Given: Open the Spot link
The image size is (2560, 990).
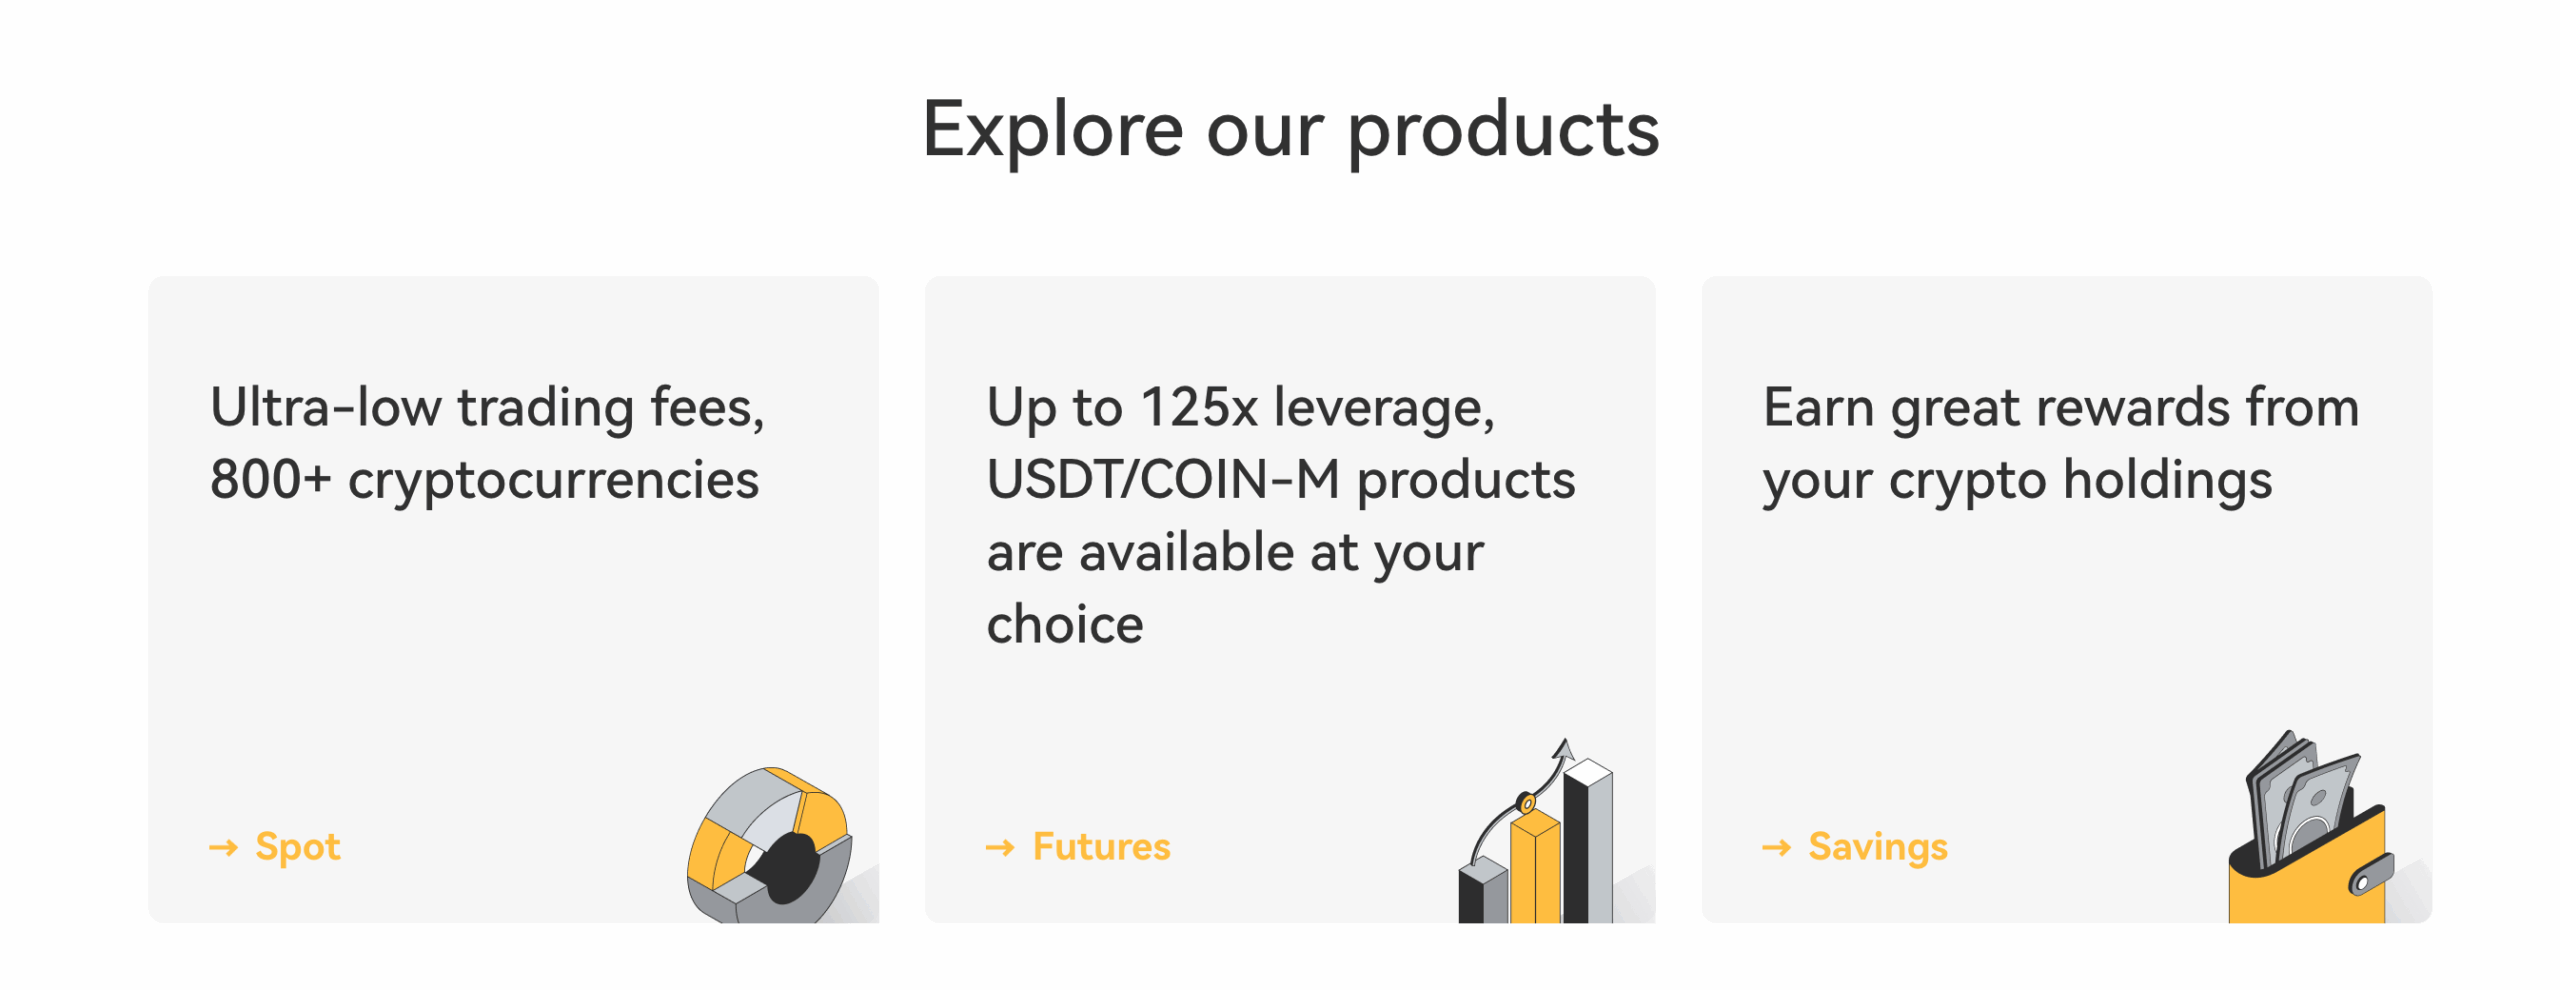Looking at the screenshot, I should pos(297,847).
